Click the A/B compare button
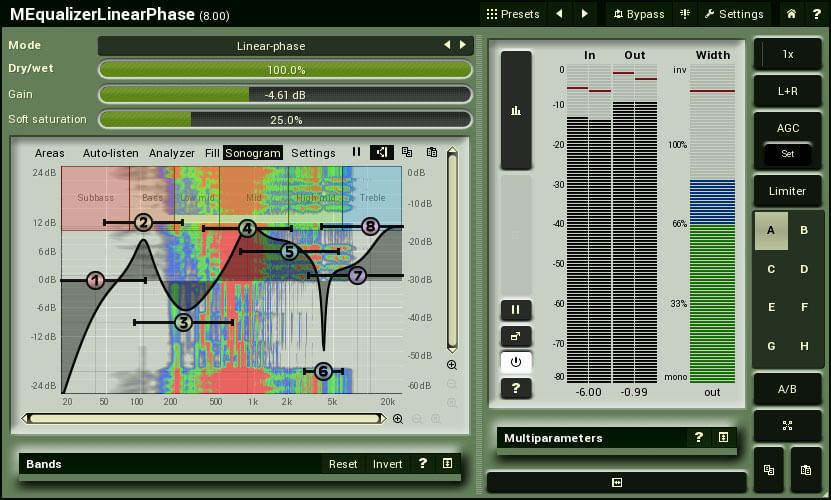The width and height of the screenshot is (831, 500). pyautogui.click(x=787, y=388)
